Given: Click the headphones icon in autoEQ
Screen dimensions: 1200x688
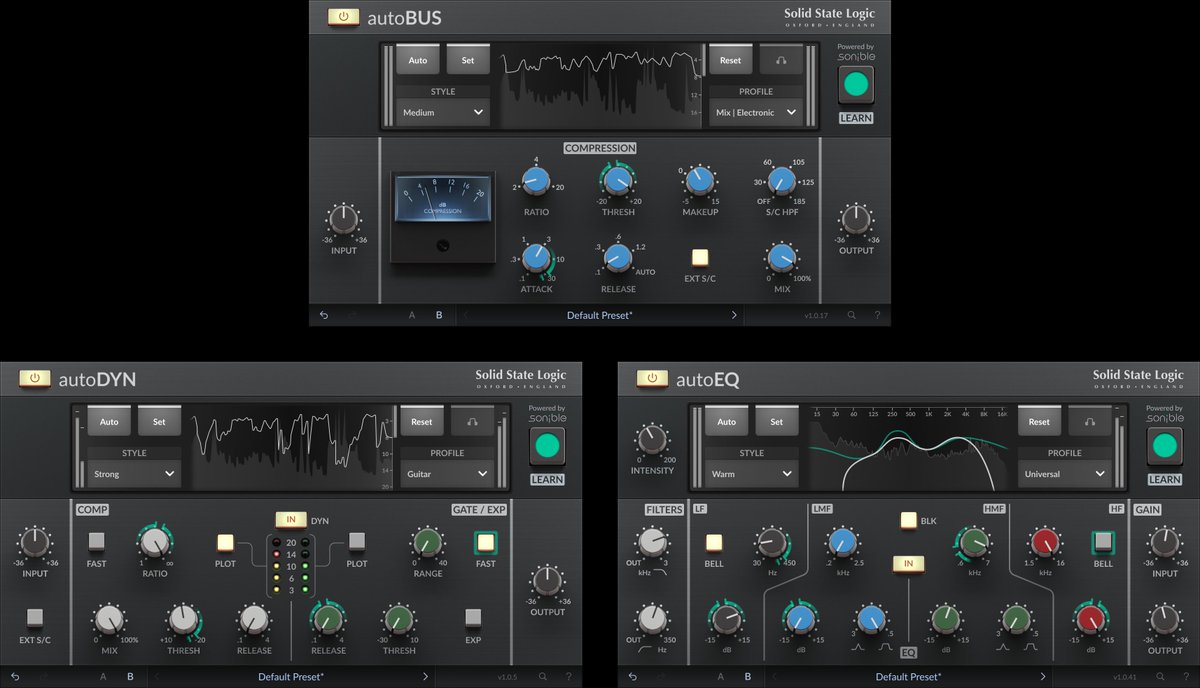Looking at the screenshot, I should point(1089,421).
